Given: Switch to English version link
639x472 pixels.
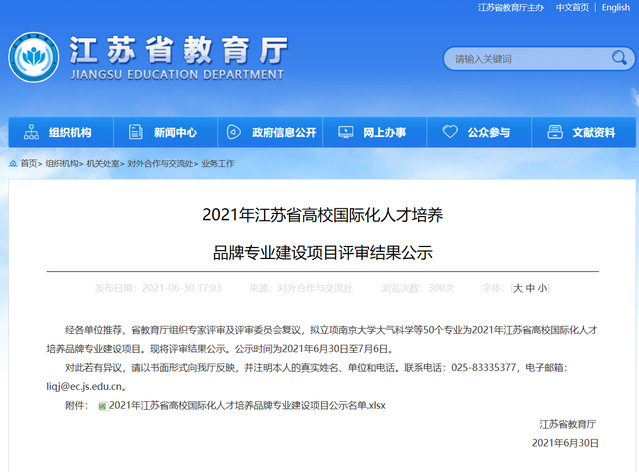Looking at the screenshot, I should click(x=616, y=7).
